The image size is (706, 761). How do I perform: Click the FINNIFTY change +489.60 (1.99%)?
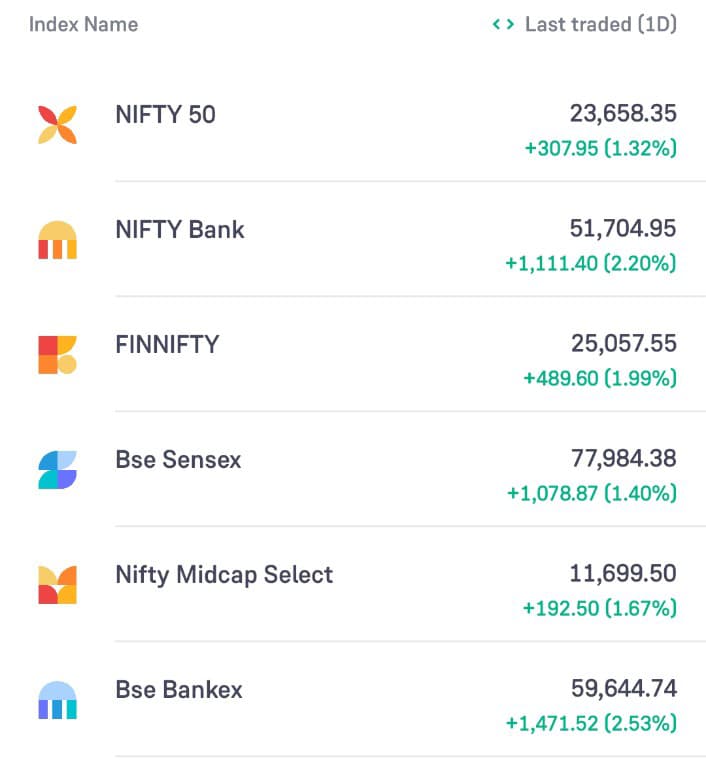(x=600, y=379)
